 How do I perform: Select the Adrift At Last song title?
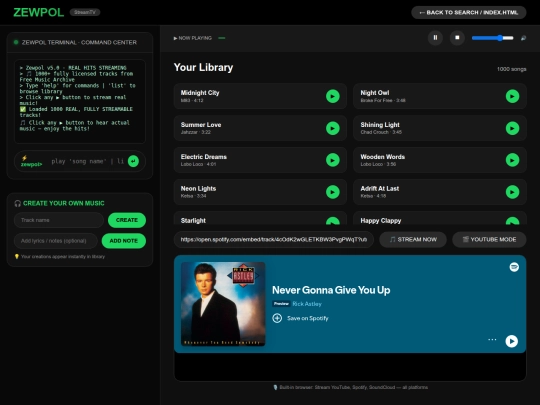point(380,188)
